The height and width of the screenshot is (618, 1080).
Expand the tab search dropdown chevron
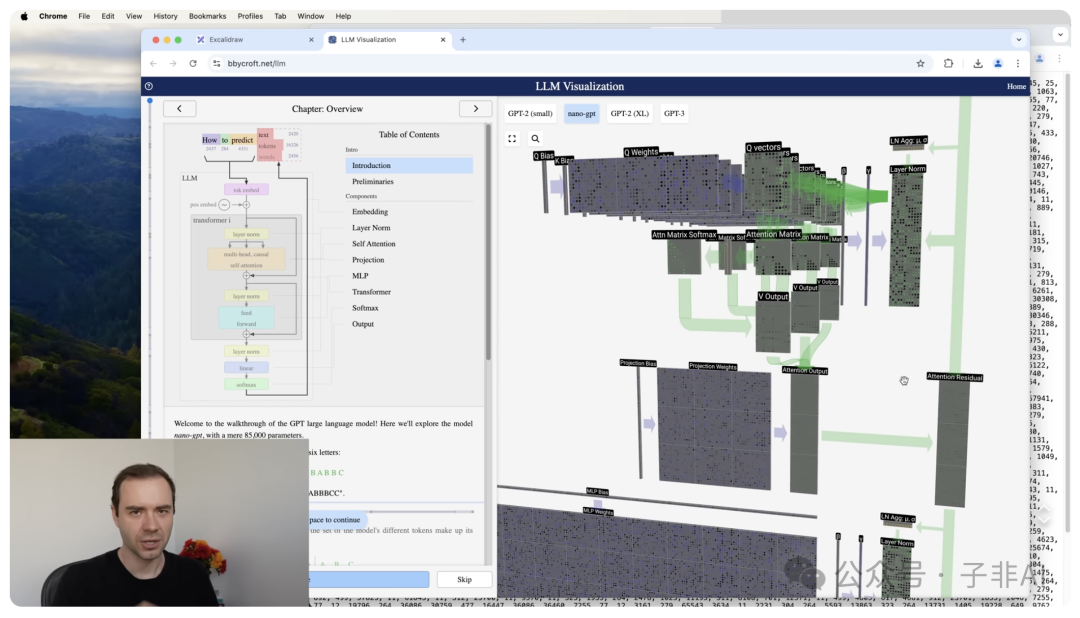click(1019, 40)
